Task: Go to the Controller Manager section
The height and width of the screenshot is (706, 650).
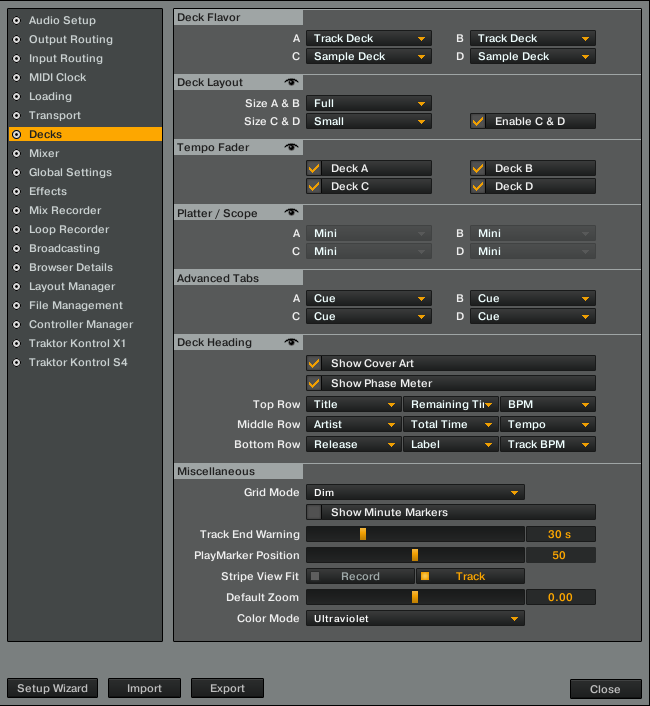Action: coord(81,325)
